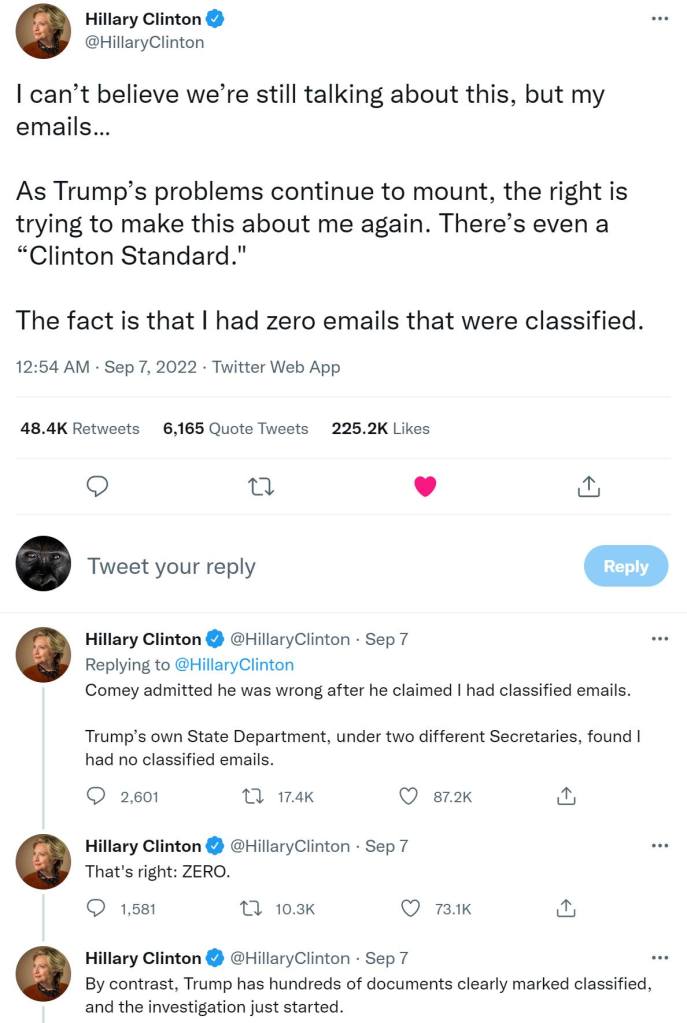Screen dimensions: 687x1023
Task: Reply to the Comey tweet with 2,601 replies
Action: pos(97,796)
